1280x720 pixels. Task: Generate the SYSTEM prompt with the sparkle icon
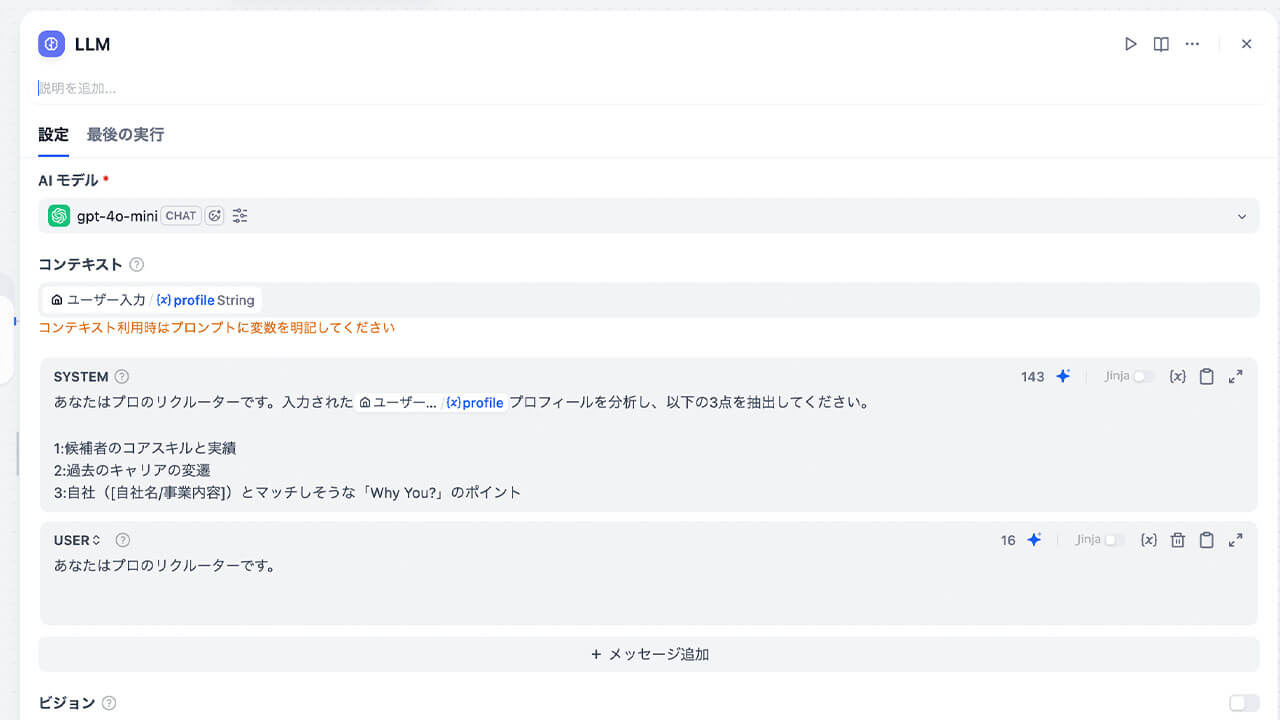(1063, 376)
